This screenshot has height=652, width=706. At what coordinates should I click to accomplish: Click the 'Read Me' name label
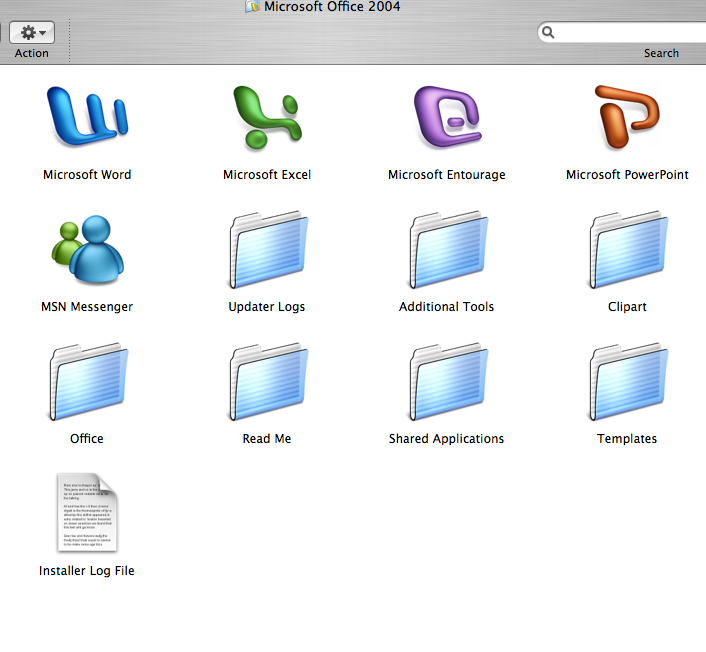tap(267, 439)
